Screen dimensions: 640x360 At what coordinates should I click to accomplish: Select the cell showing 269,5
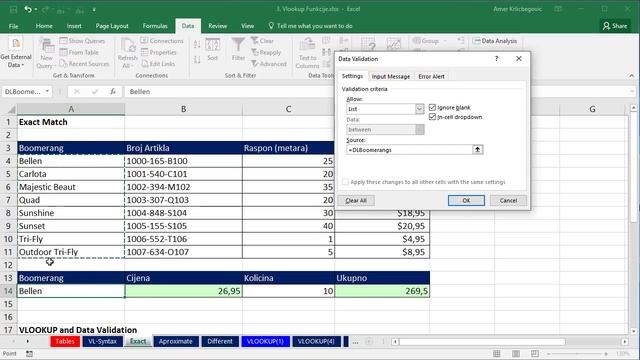tap(382, 291)
